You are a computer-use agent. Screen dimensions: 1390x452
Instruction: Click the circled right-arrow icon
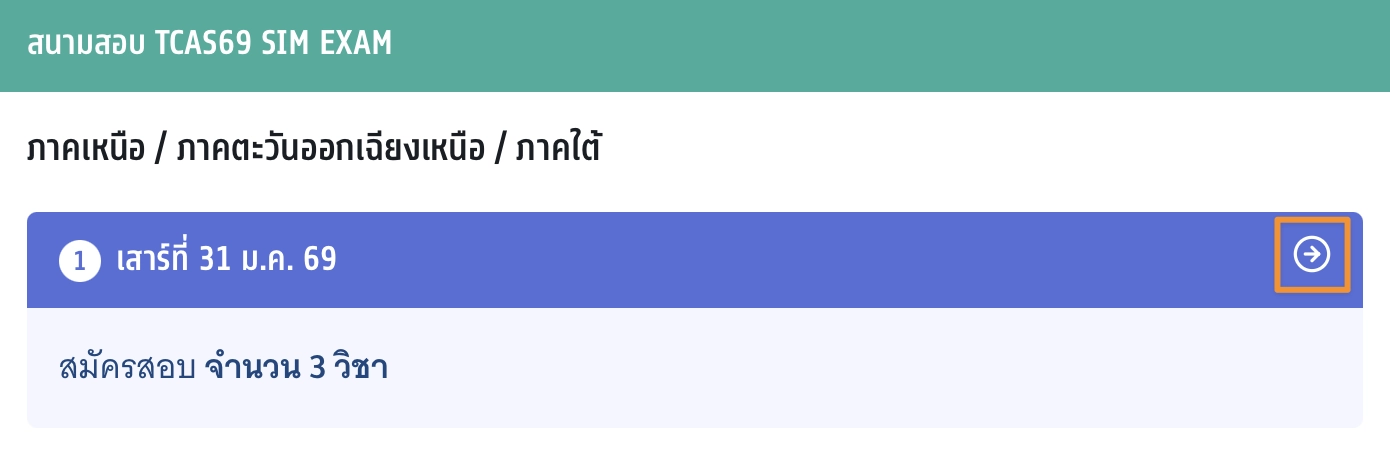click(x=1312, y=256)
